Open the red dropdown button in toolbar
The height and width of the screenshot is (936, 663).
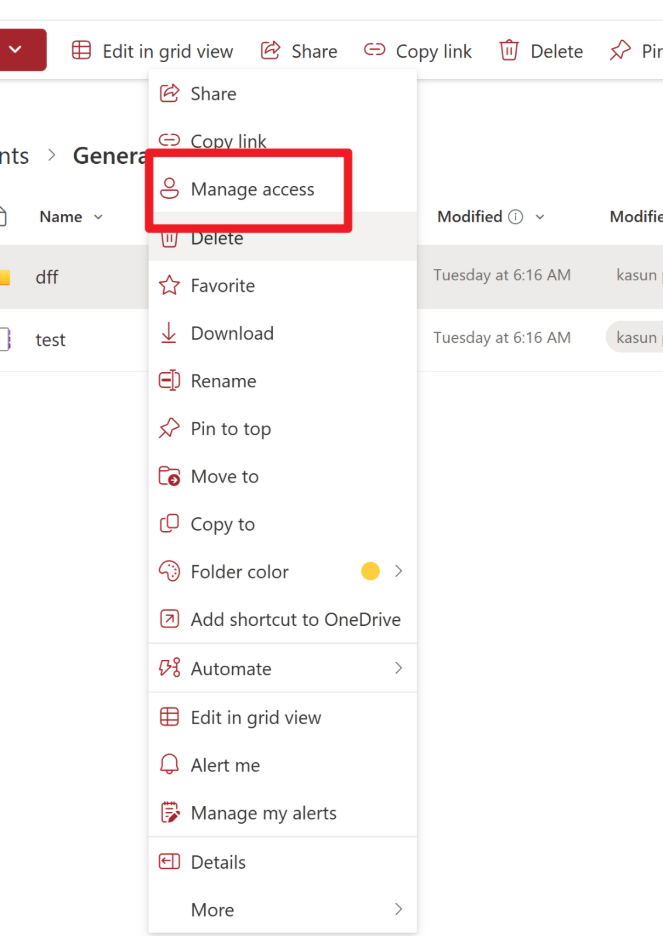23,50
